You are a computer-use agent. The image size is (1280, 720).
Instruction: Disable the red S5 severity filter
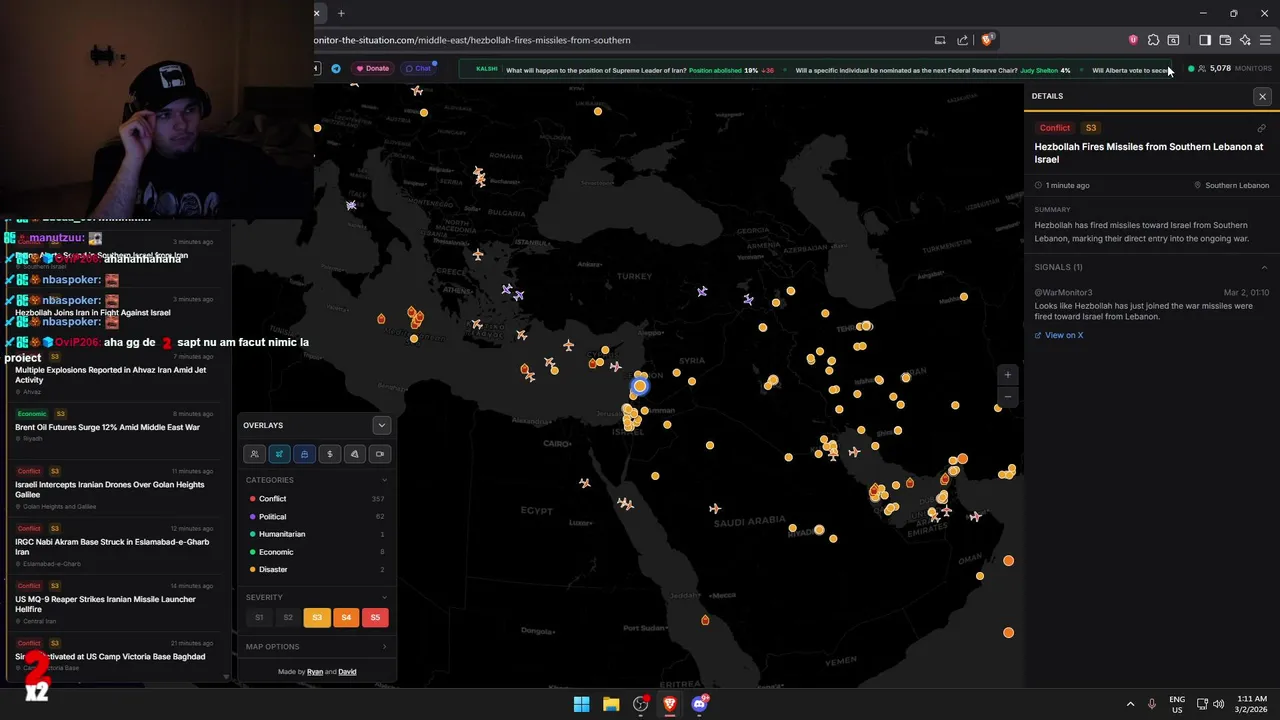click(x=375, y=618)
